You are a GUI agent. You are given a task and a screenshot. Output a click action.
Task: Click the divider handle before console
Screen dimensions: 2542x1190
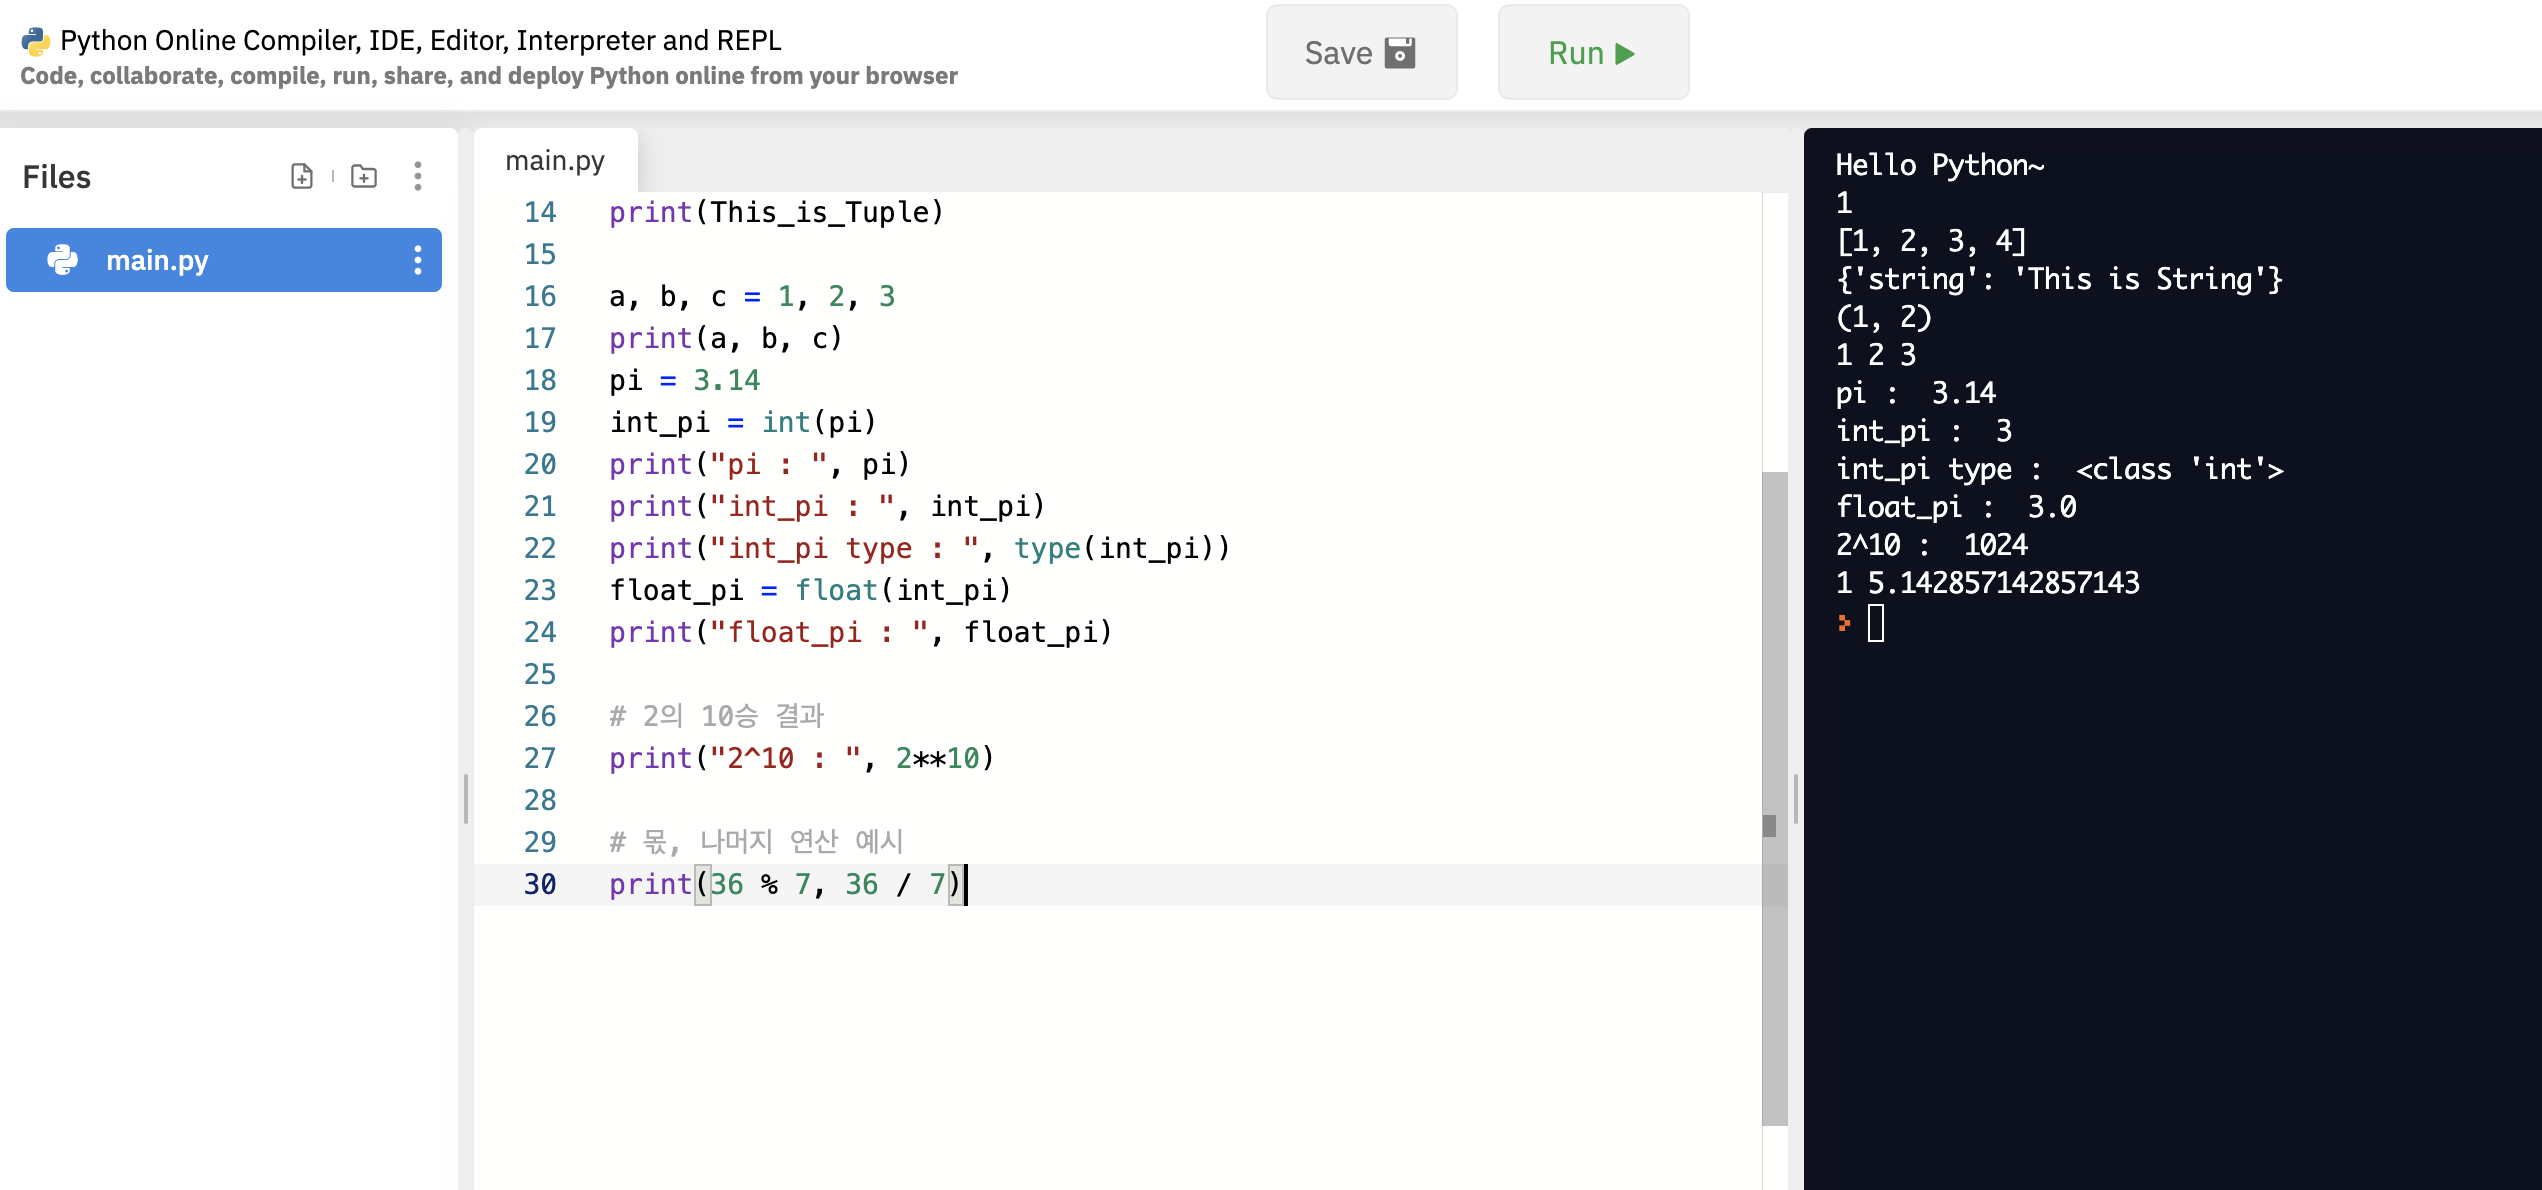point(1796,797)
